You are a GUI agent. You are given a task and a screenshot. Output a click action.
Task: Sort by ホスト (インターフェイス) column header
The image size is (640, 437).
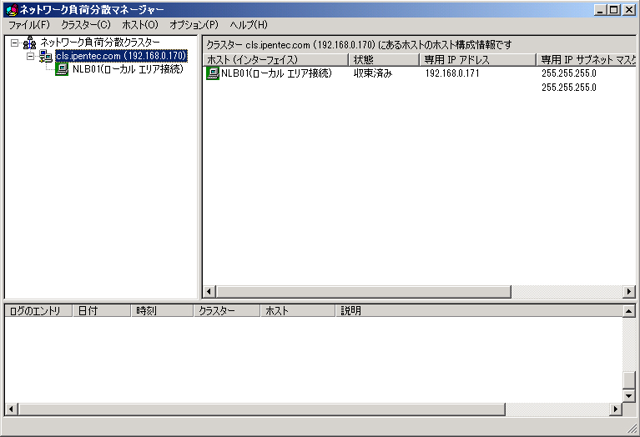point(276,60)
